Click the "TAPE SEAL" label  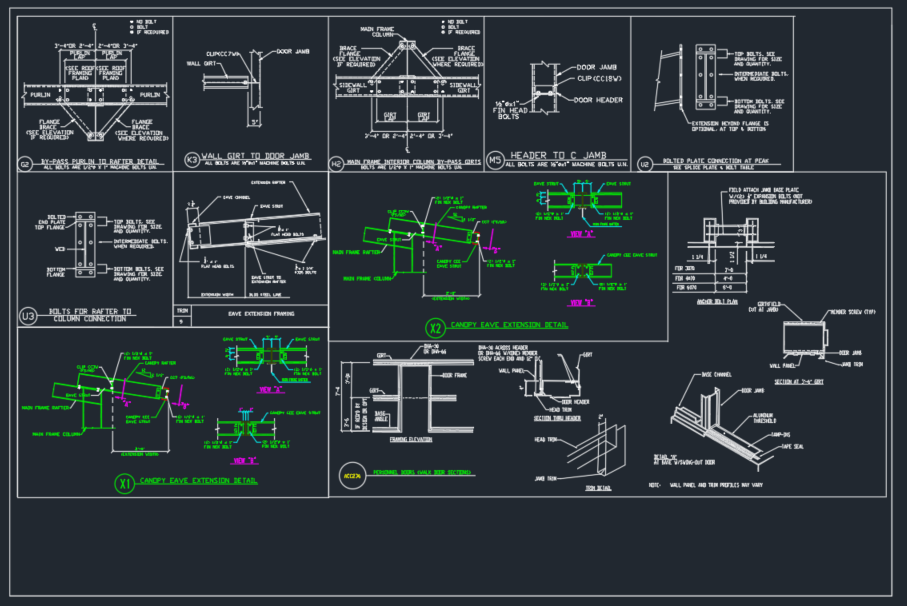[792, 446]
